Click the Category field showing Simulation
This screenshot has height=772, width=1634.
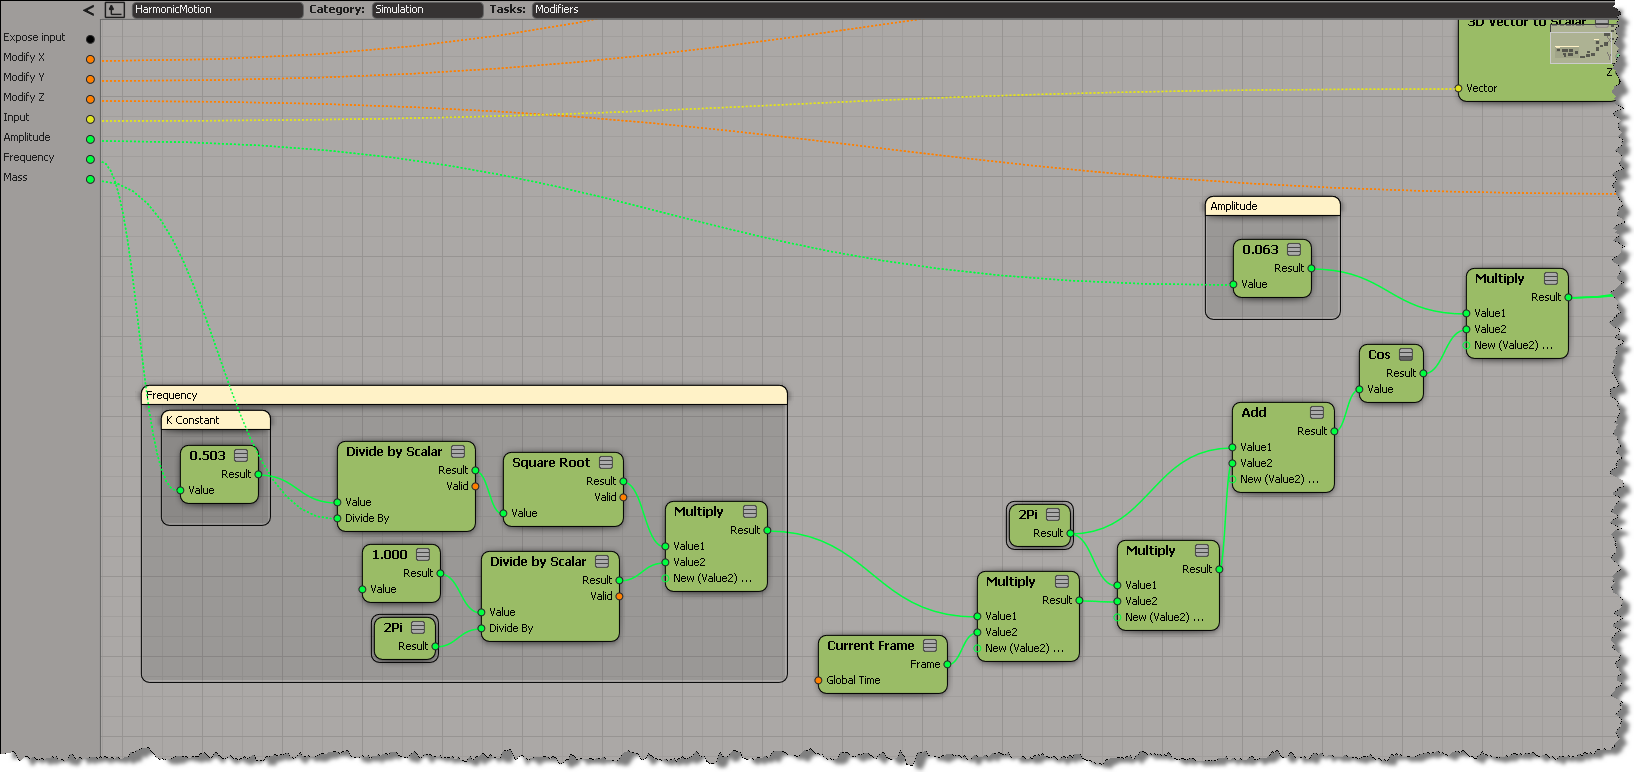(x=426, y=10)
